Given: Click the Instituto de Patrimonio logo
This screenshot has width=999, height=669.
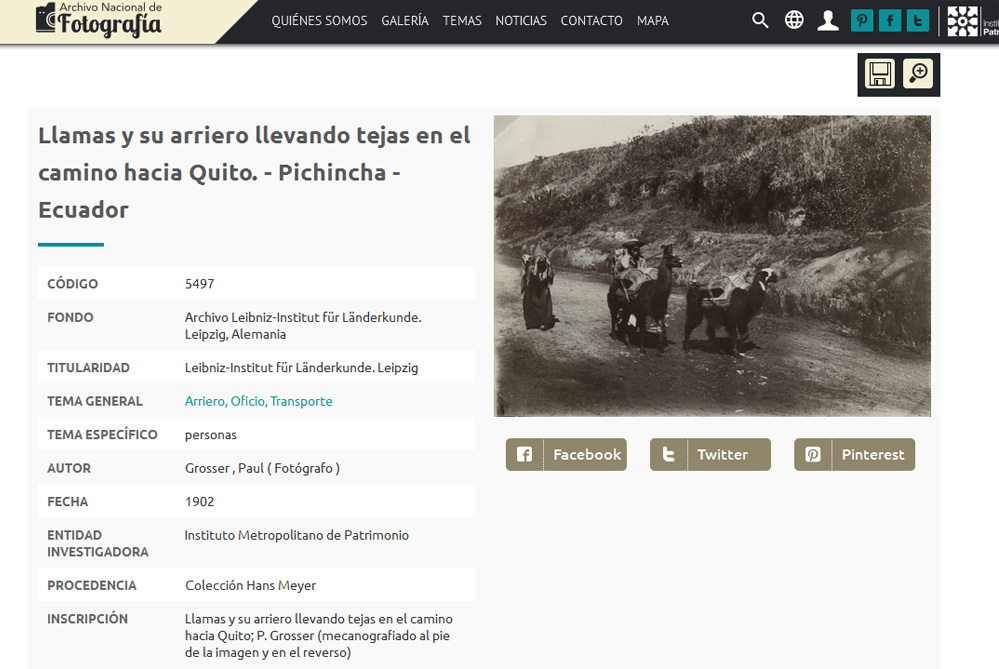Looking at the screenshot, I should point(972,21).
